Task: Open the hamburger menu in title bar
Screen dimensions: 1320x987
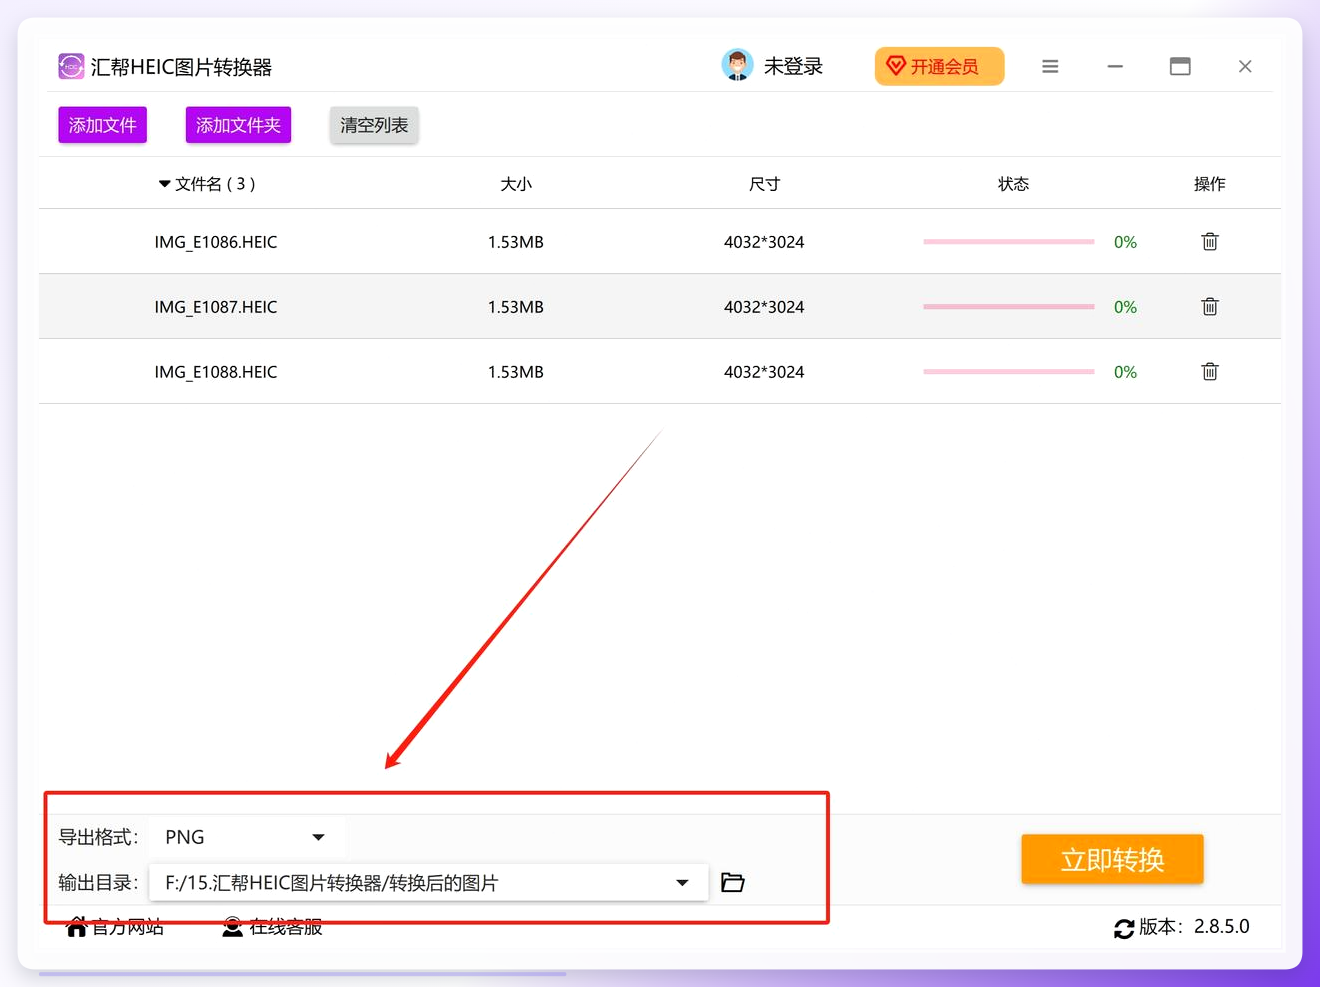Action: [x=1050, y=67]
